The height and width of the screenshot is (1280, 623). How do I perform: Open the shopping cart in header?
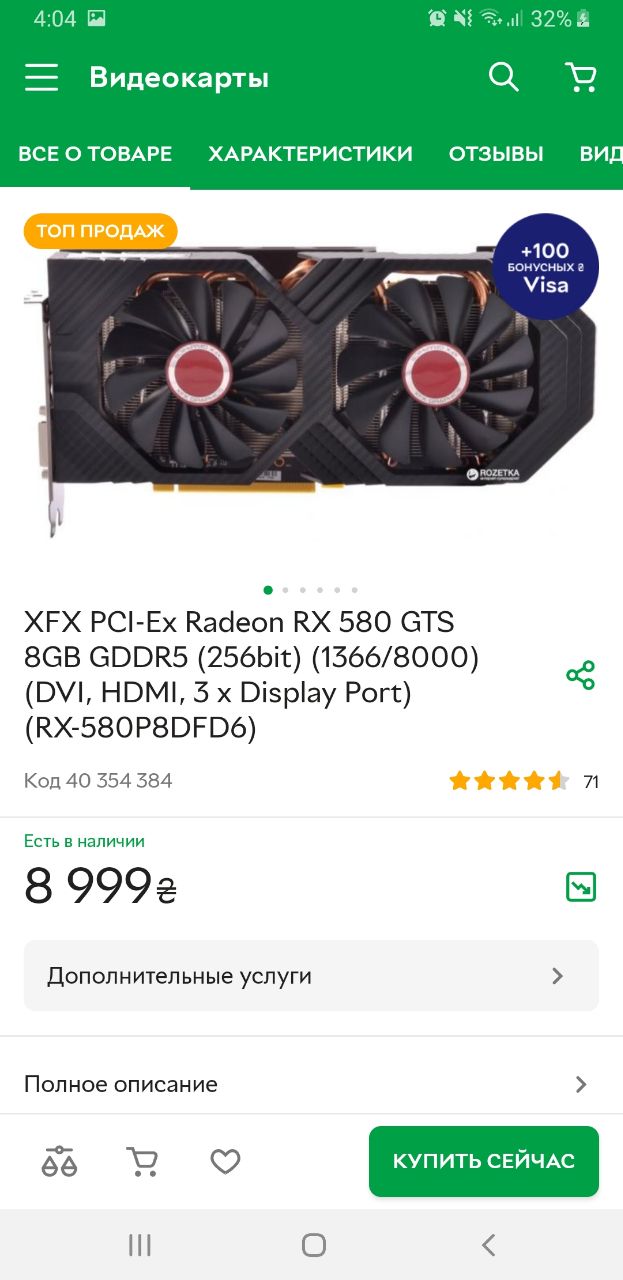point(580,77)
